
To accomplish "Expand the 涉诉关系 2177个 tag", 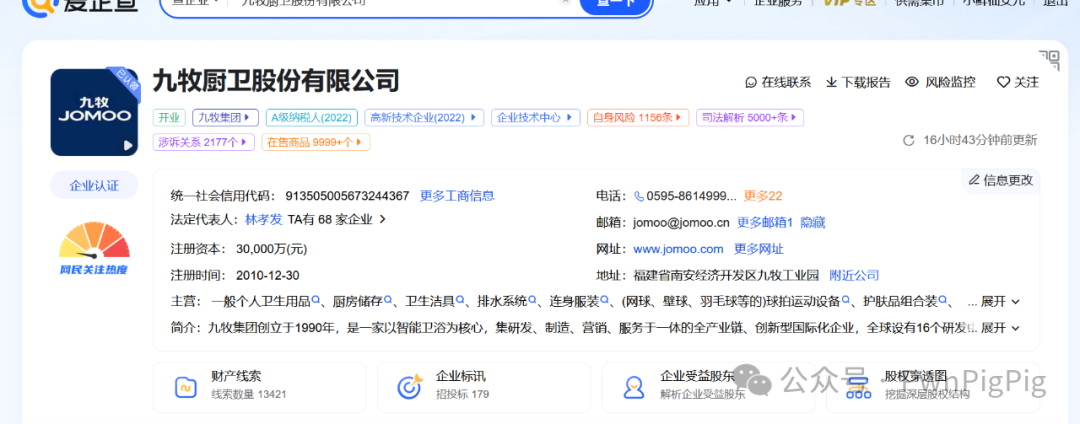I will tap(203, 142).
